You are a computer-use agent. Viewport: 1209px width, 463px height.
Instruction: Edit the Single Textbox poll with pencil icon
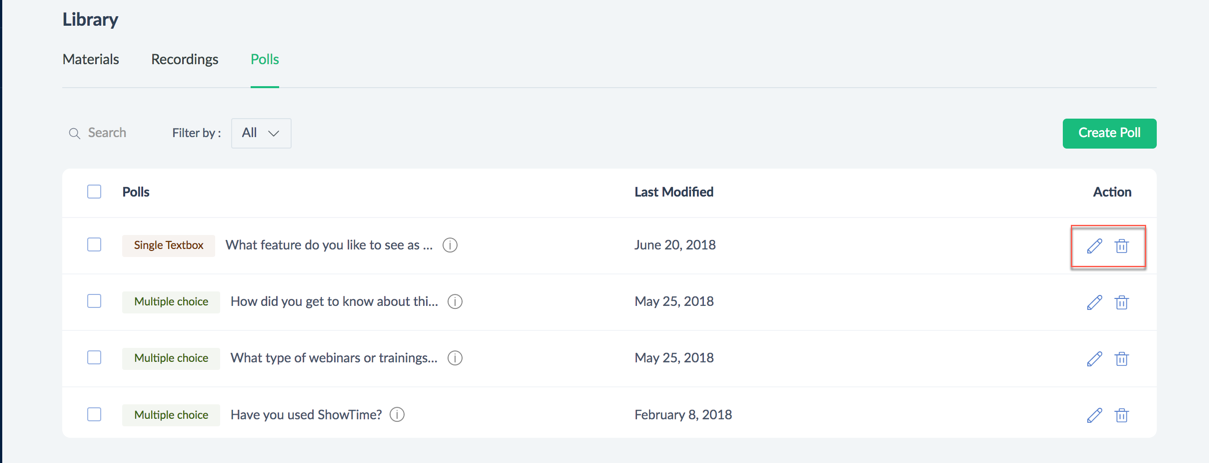point(1094,246)
